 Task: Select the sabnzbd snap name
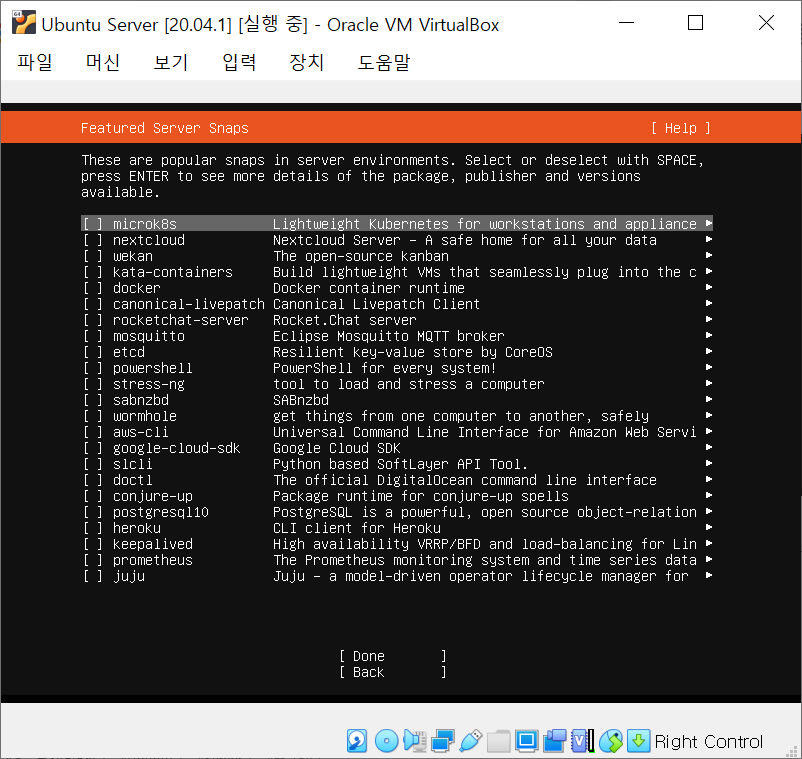coord(141,400)
